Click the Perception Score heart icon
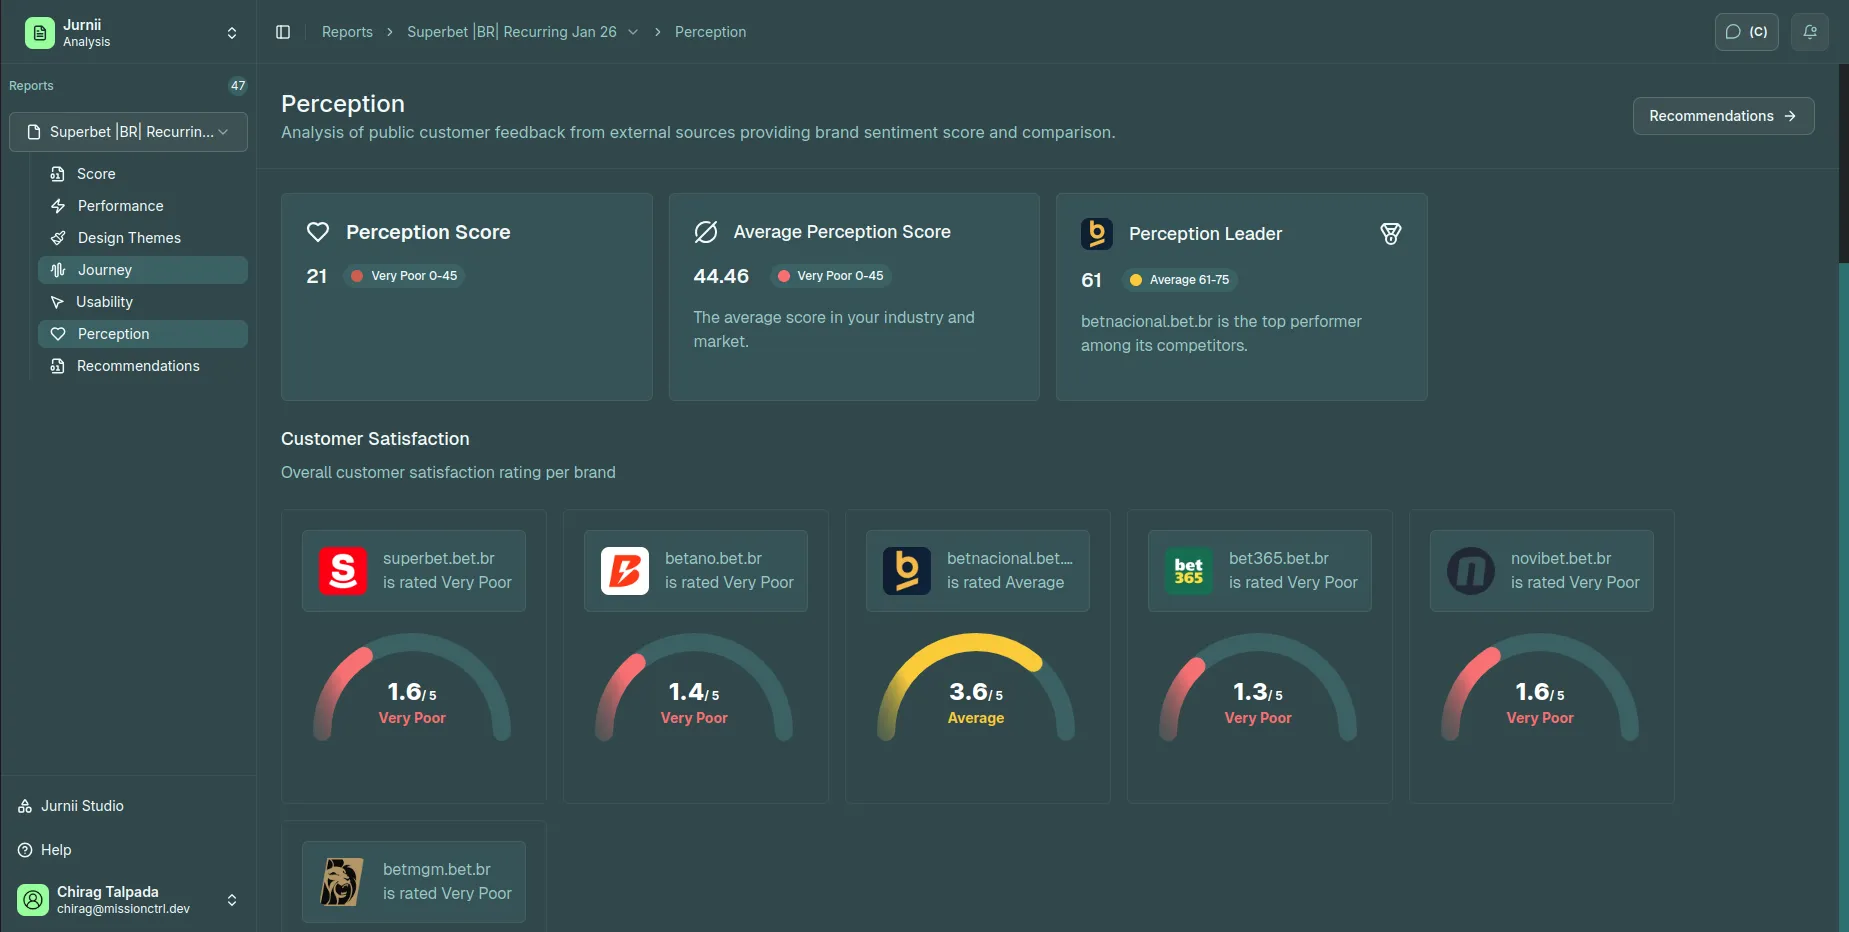The width and height of the screenshot is (1849, 932). click(x=318, y=232)
